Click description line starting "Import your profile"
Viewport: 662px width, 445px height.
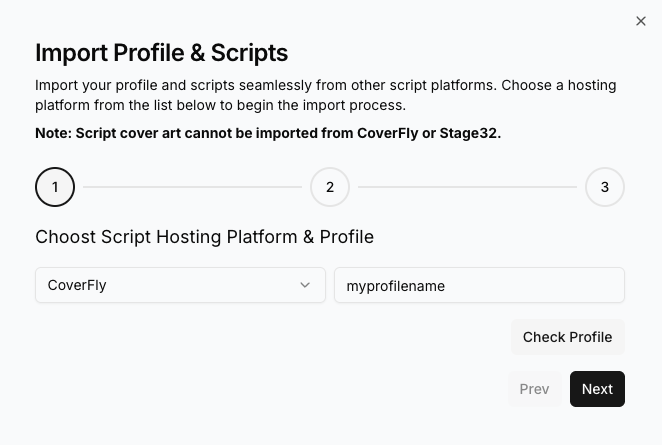click(x=325, y=85)
